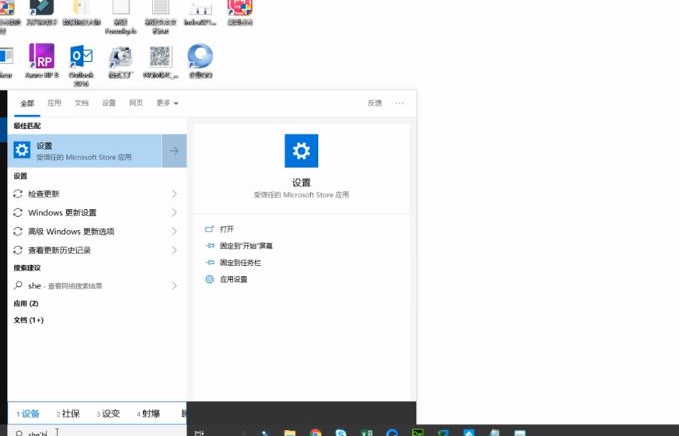The height and width of the screenshot is (436, 679).
Task: Choose IME candidate 设备
Action: coord(28,413)
